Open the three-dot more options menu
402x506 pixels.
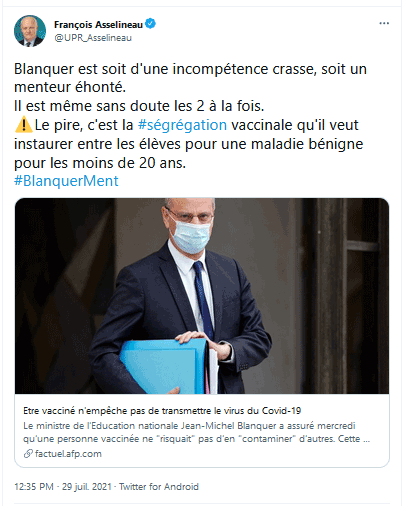pyautogui.click(x=384, y=23)
